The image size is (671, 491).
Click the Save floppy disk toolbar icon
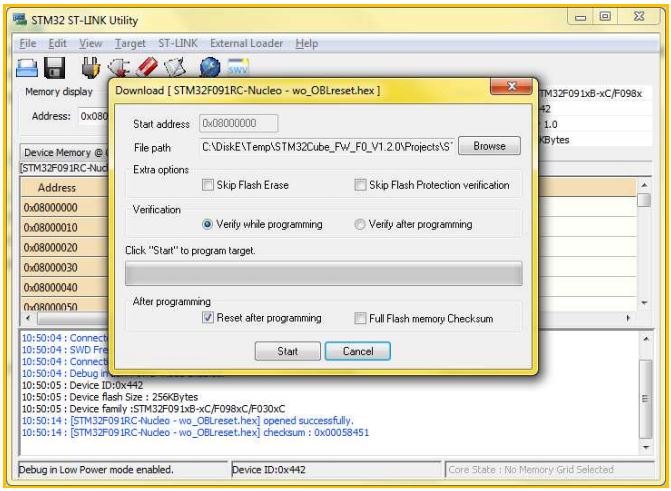(54, 68)
